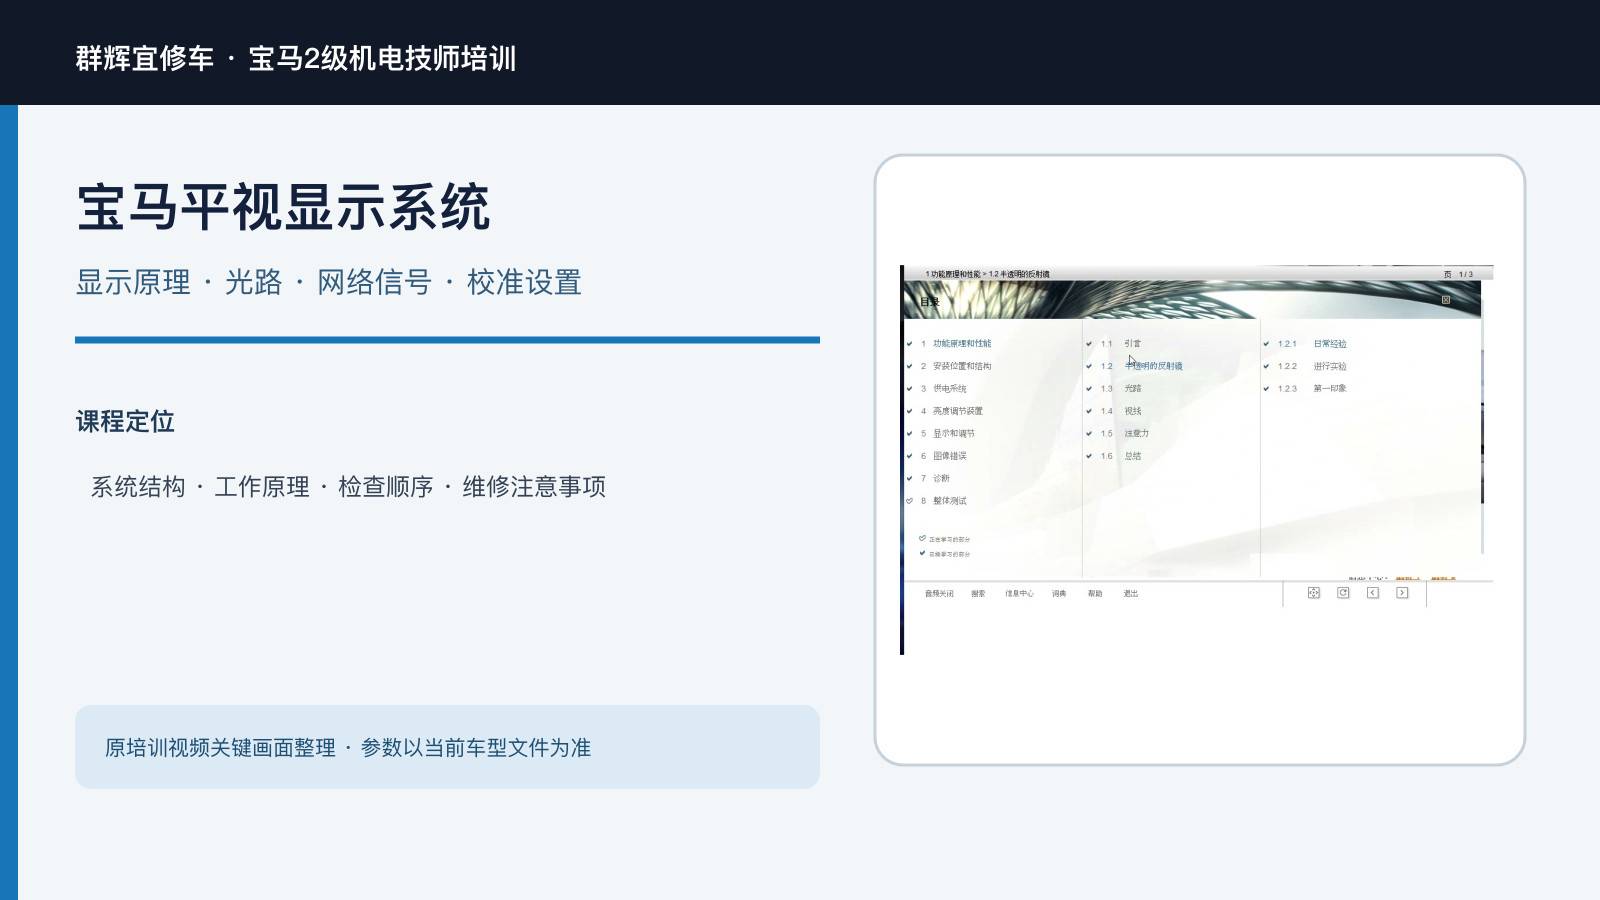The image size is (1600, 900).
Task: Click the fullscreen icon in the bottom toolbar
Action: 1314,593
